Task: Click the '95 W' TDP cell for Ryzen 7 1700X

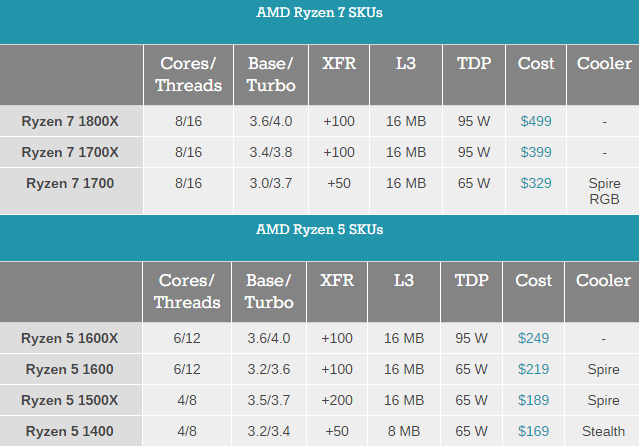Action: (474, 152)
